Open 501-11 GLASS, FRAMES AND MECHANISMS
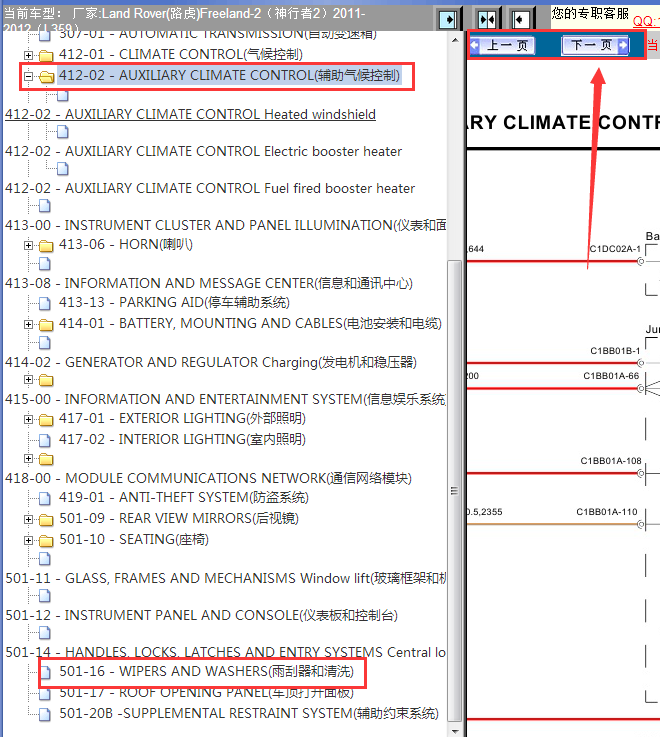The width and height of the screenshot is (660, 737). point(226,578)
